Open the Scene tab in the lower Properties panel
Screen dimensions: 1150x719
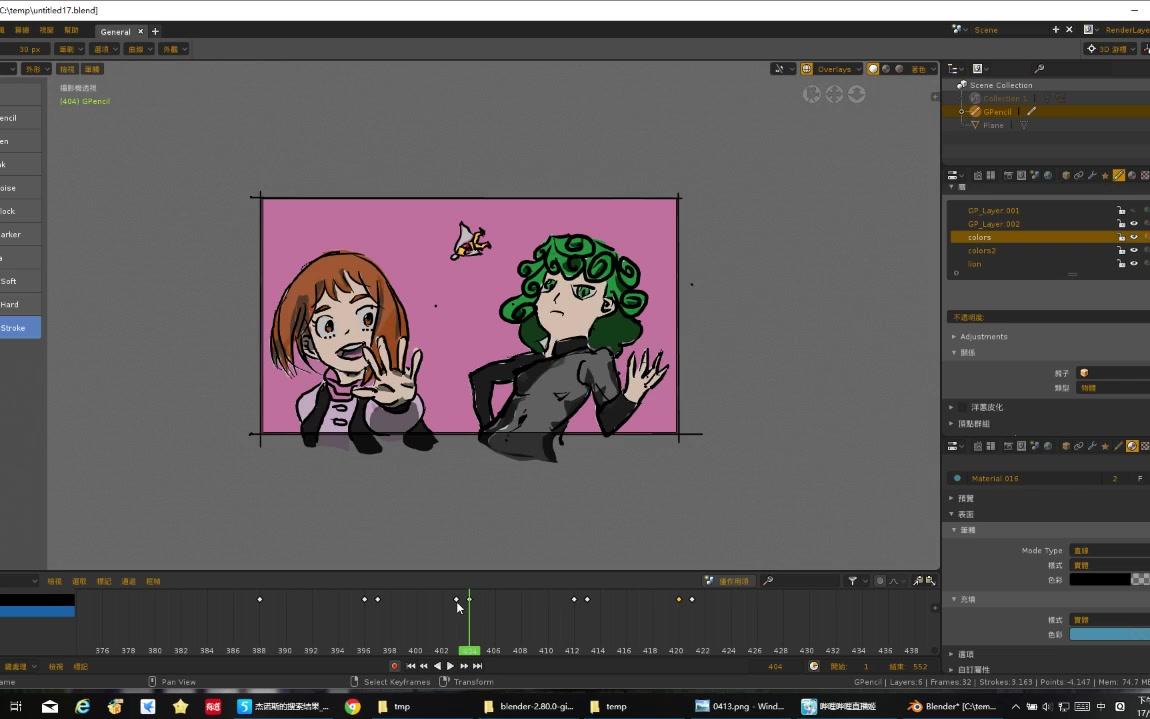pyautogui.click(x=1035, y=446)
